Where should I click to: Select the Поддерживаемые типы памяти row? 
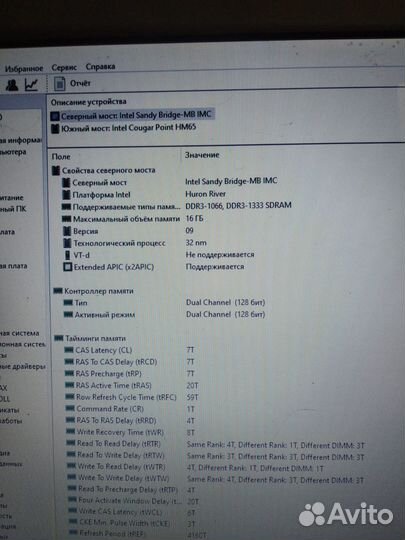coord(126,207)
